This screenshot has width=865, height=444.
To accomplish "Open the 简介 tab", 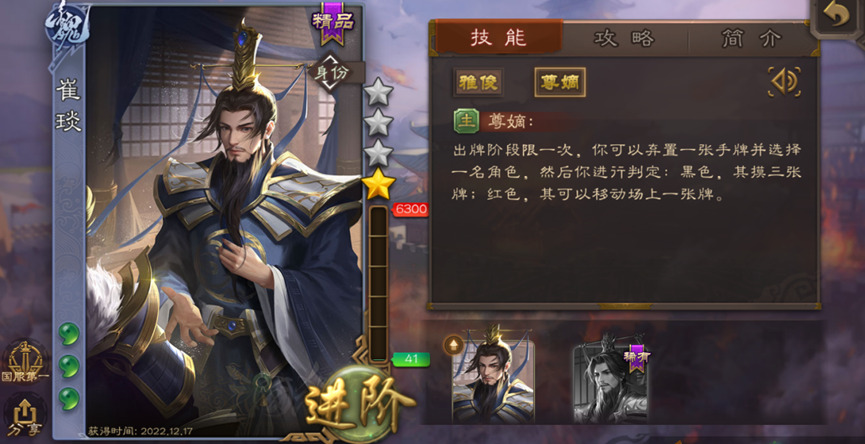I will point(752,38).
